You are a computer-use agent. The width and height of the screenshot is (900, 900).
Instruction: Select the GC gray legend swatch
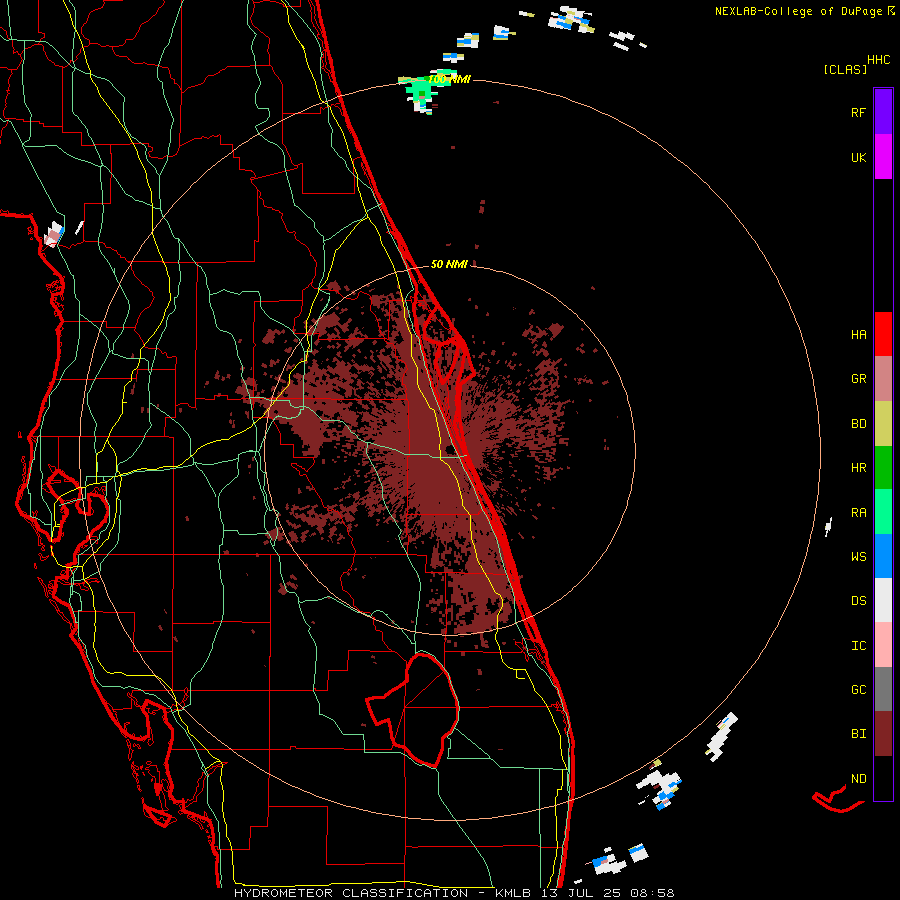click(883, 689)
